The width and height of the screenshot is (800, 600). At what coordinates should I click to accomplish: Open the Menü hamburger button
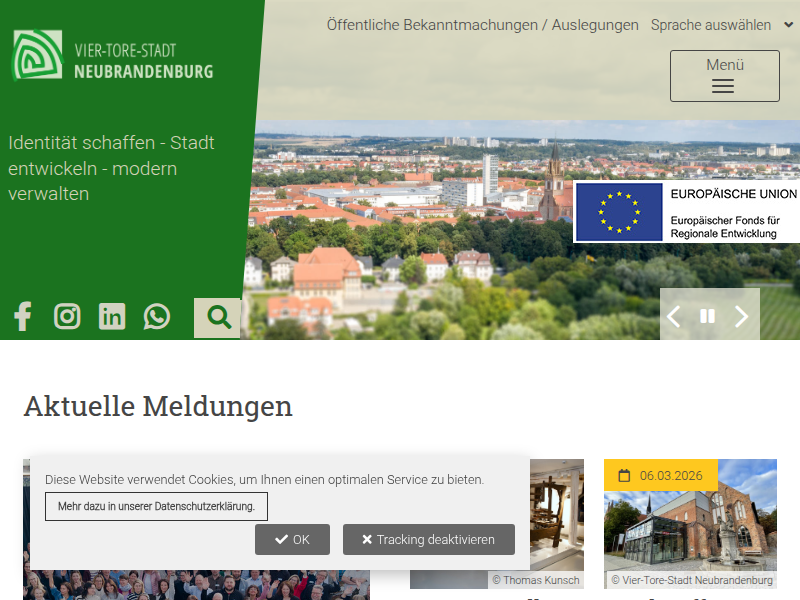coord(724,76)
